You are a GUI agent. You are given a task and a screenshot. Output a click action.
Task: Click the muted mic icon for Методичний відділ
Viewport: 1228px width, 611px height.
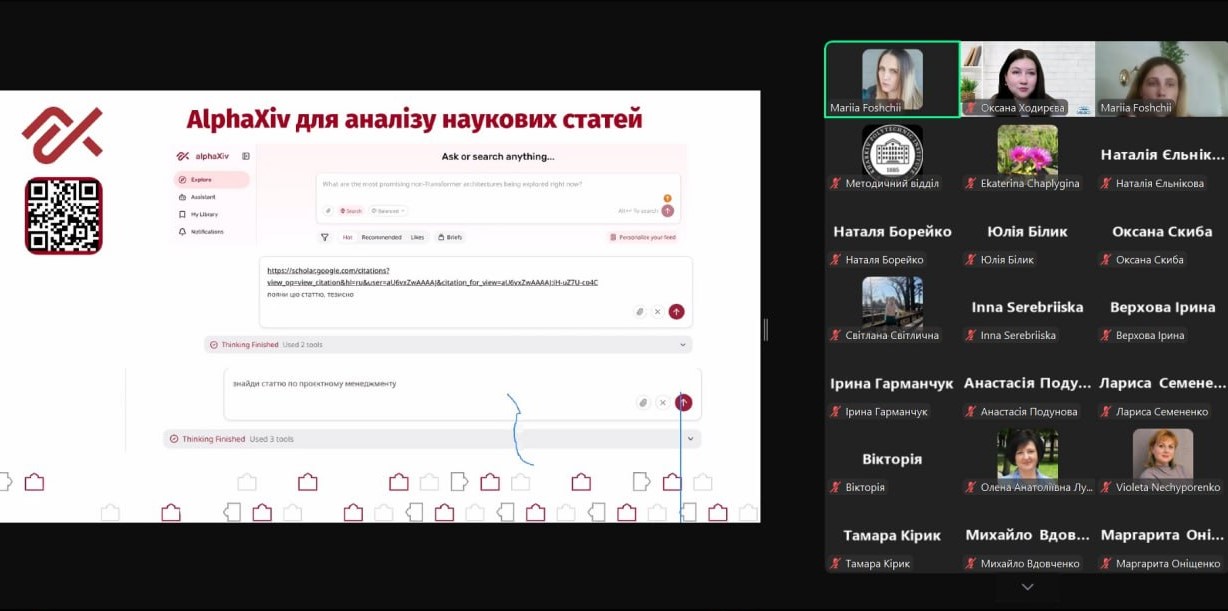835,184
